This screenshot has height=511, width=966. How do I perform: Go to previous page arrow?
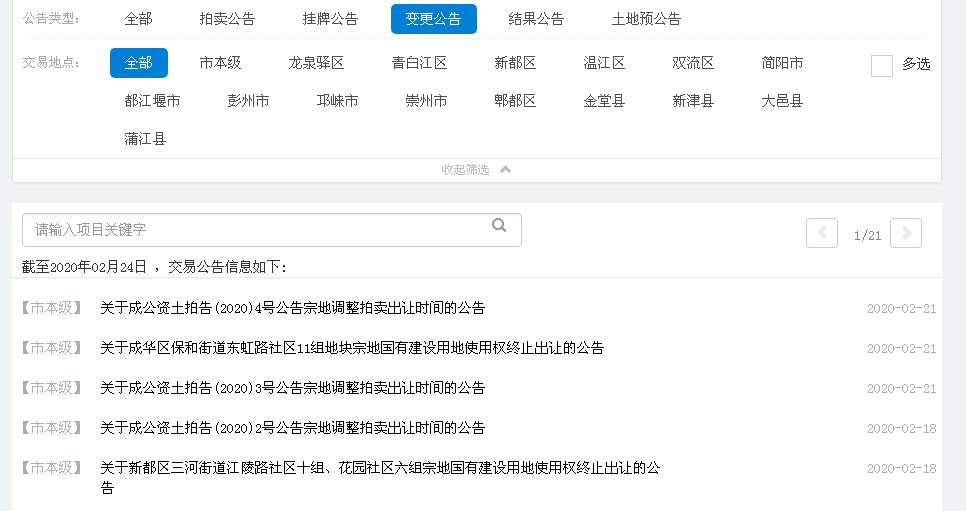click(x=822, y=233)
